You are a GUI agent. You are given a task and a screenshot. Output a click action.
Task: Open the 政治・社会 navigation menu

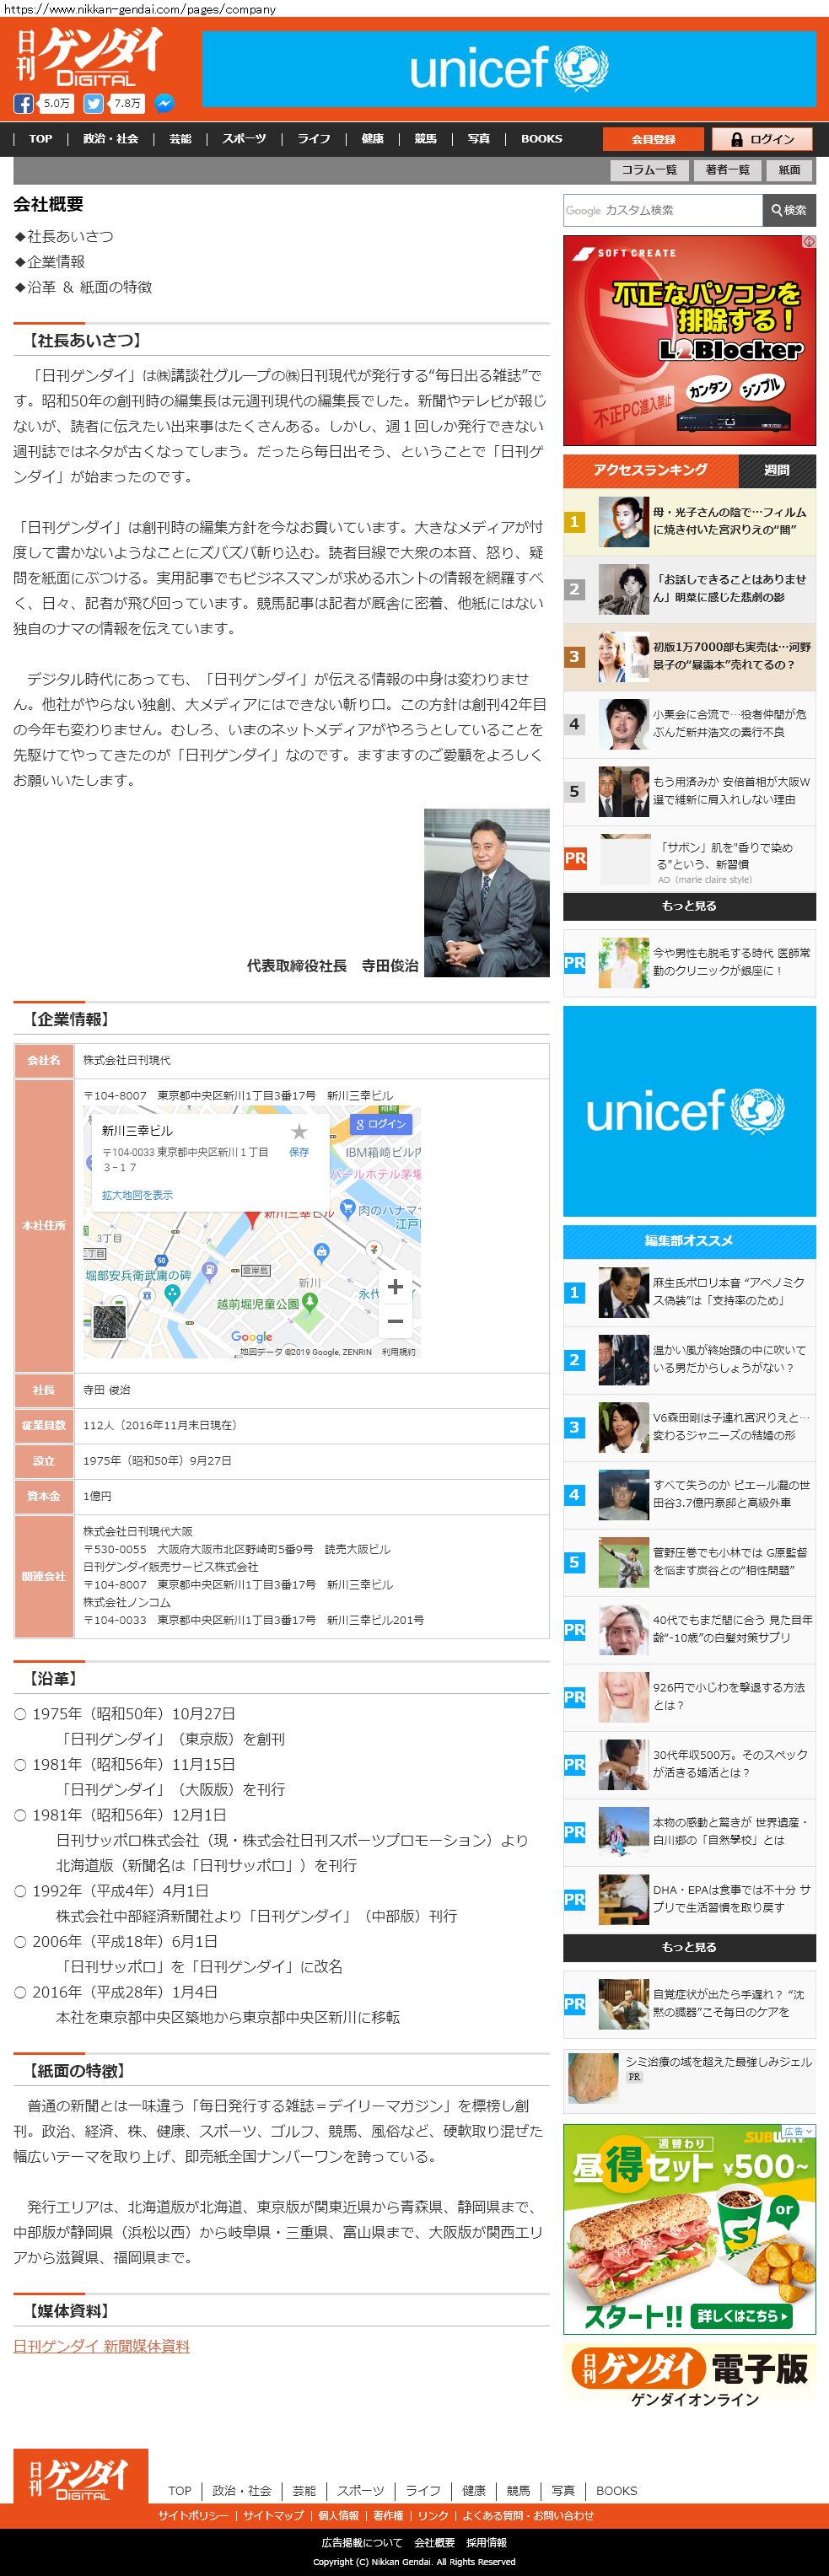click(110, 139)
